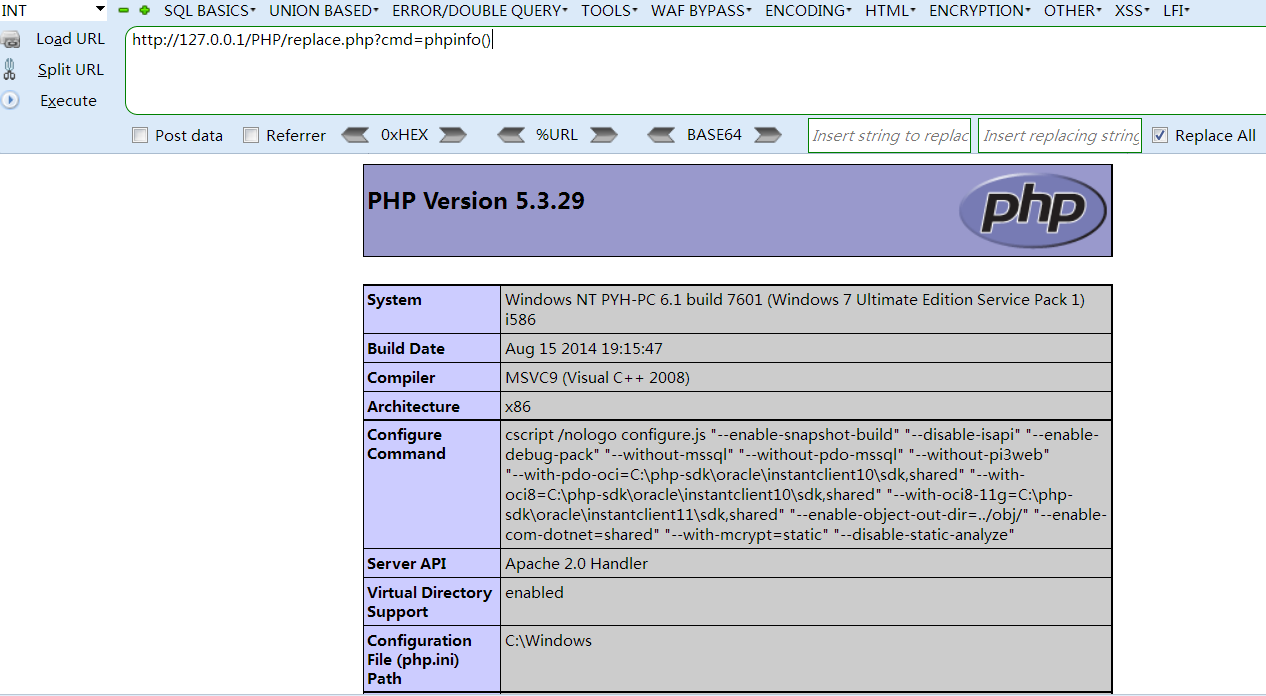Open the ENCRYPTION menu
The width and height of the screenshot is (1266, 696).
[980, 10]
